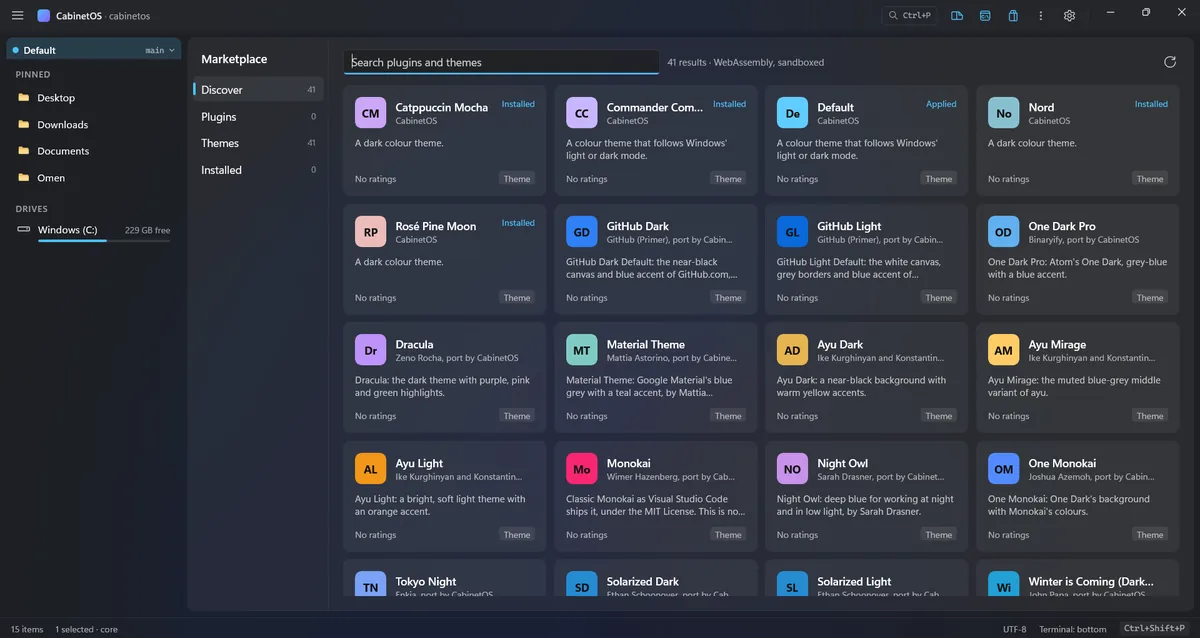Click the Nord theme No icon
Image resolution: width=1200 pixels, height=638 pixels.
tap(1004, 113)
